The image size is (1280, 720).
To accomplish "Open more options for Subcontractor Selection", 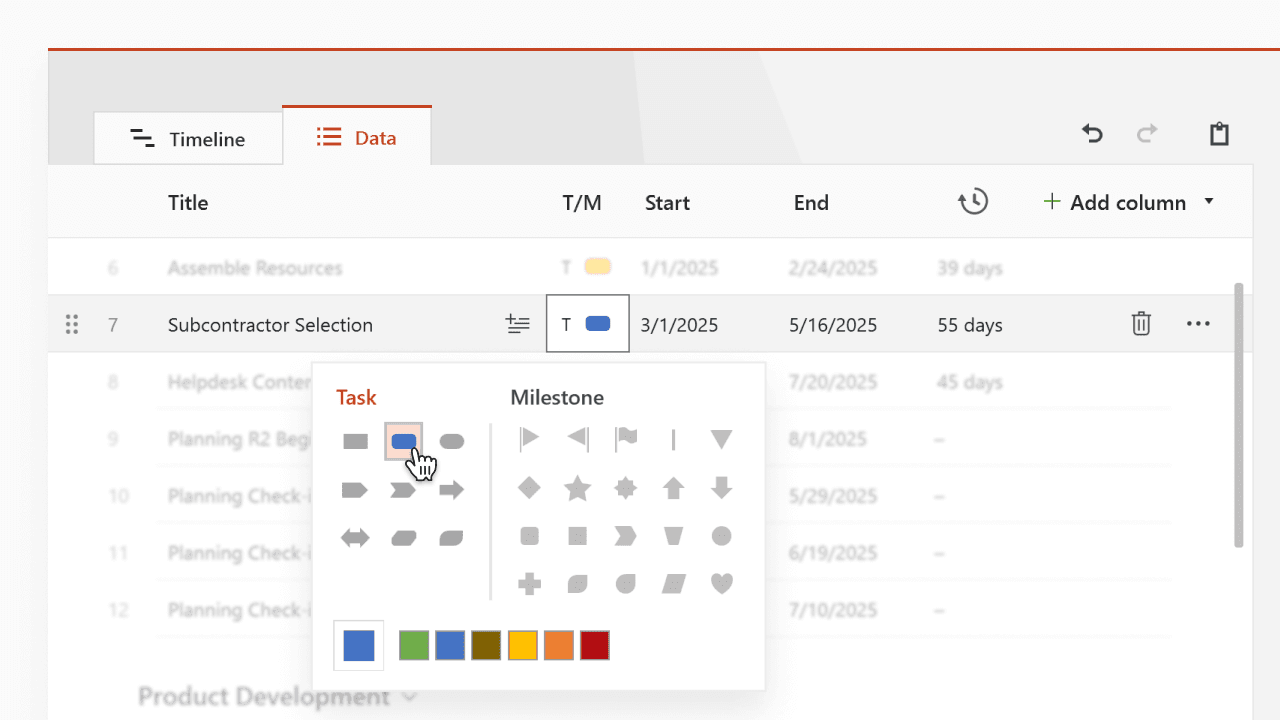I will tap(1198, 324).
